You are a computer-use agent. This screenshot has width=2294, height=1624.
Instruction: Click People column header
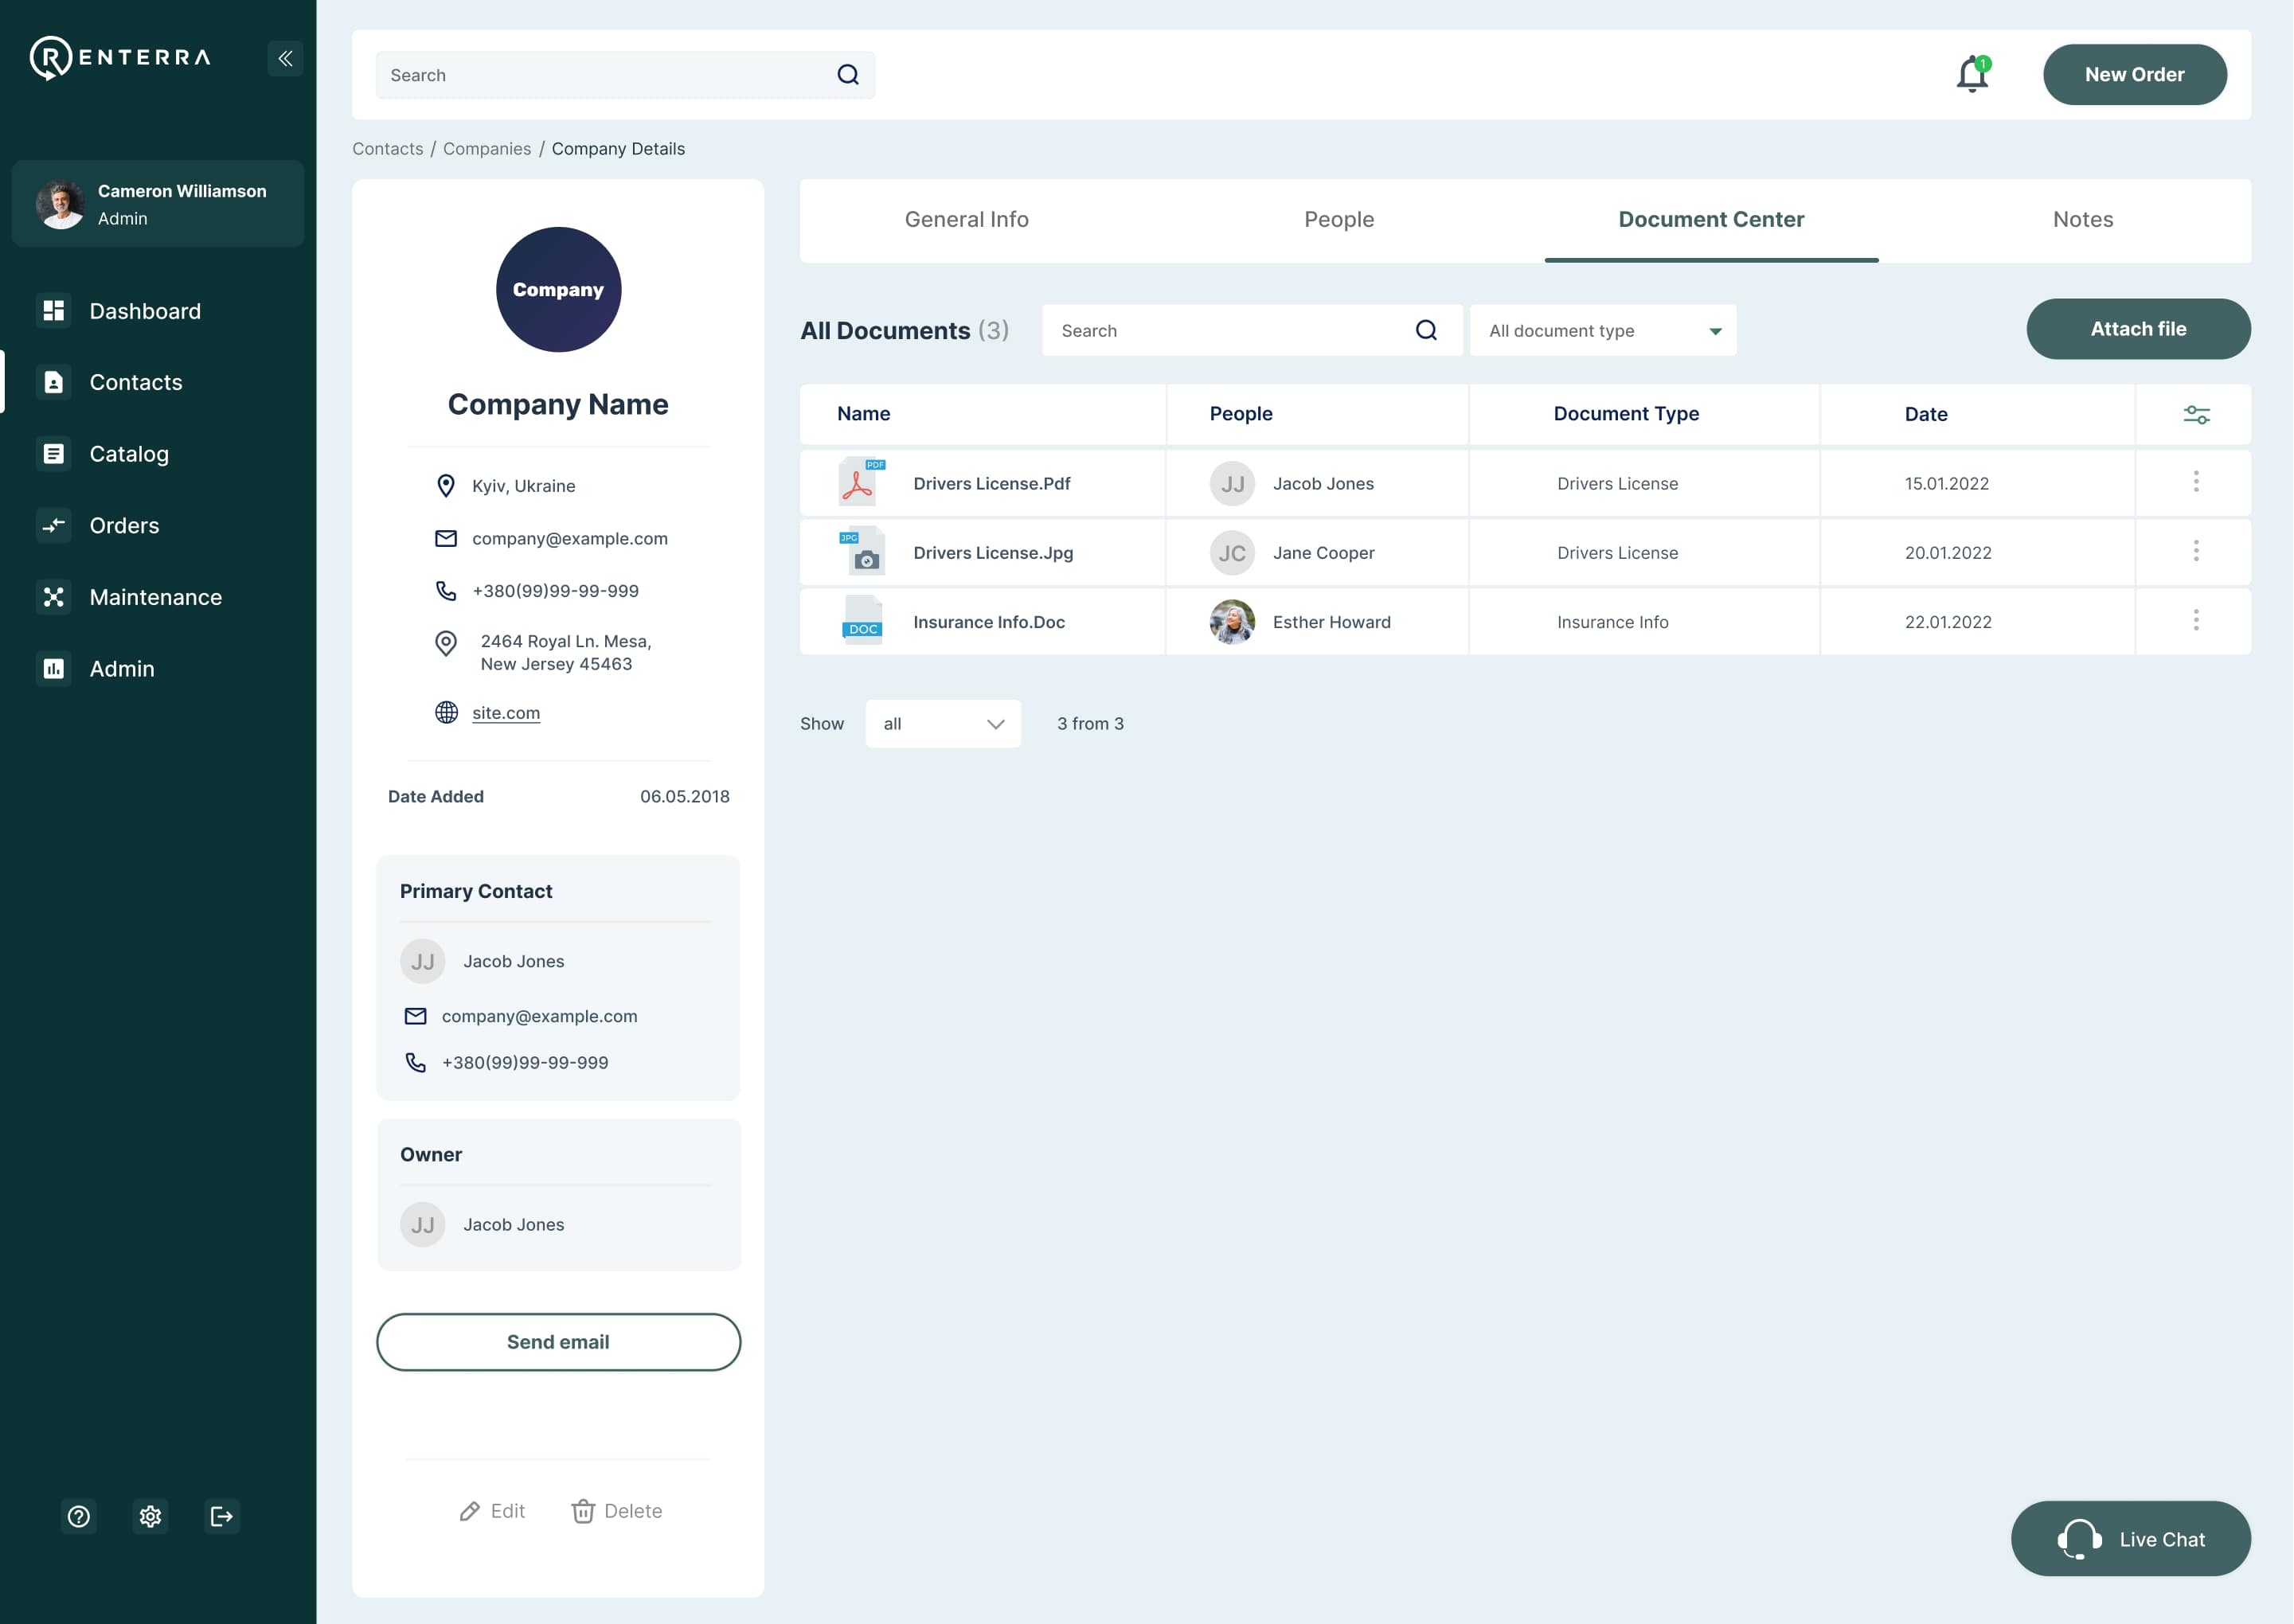tap(1240, 413)
